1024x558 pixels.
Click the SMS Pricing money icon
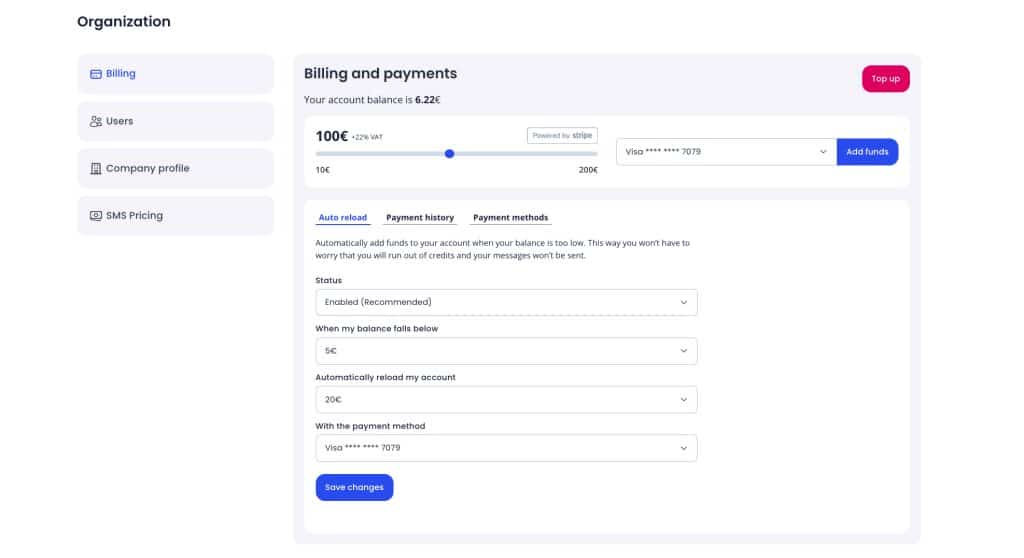(x=96, y=216)
